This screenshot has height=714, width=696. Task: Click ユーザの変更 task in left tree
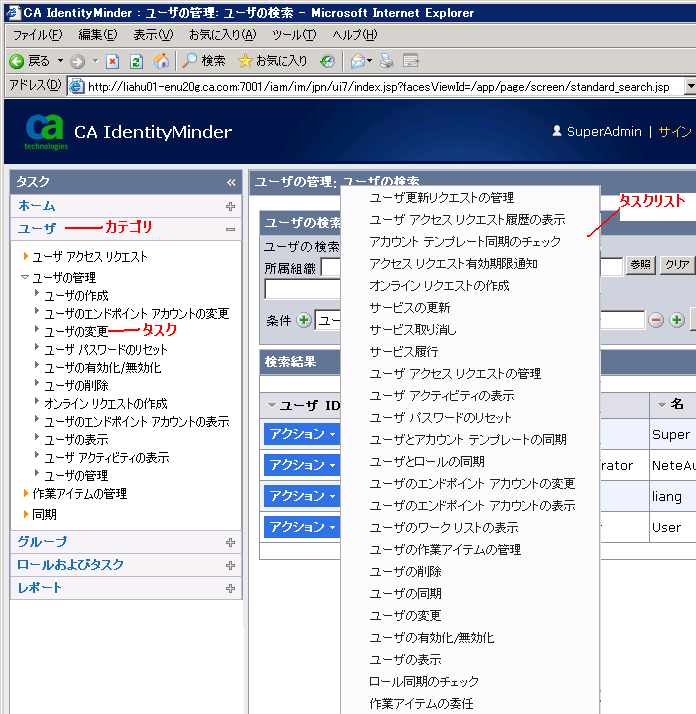click(x=76, y=331)
